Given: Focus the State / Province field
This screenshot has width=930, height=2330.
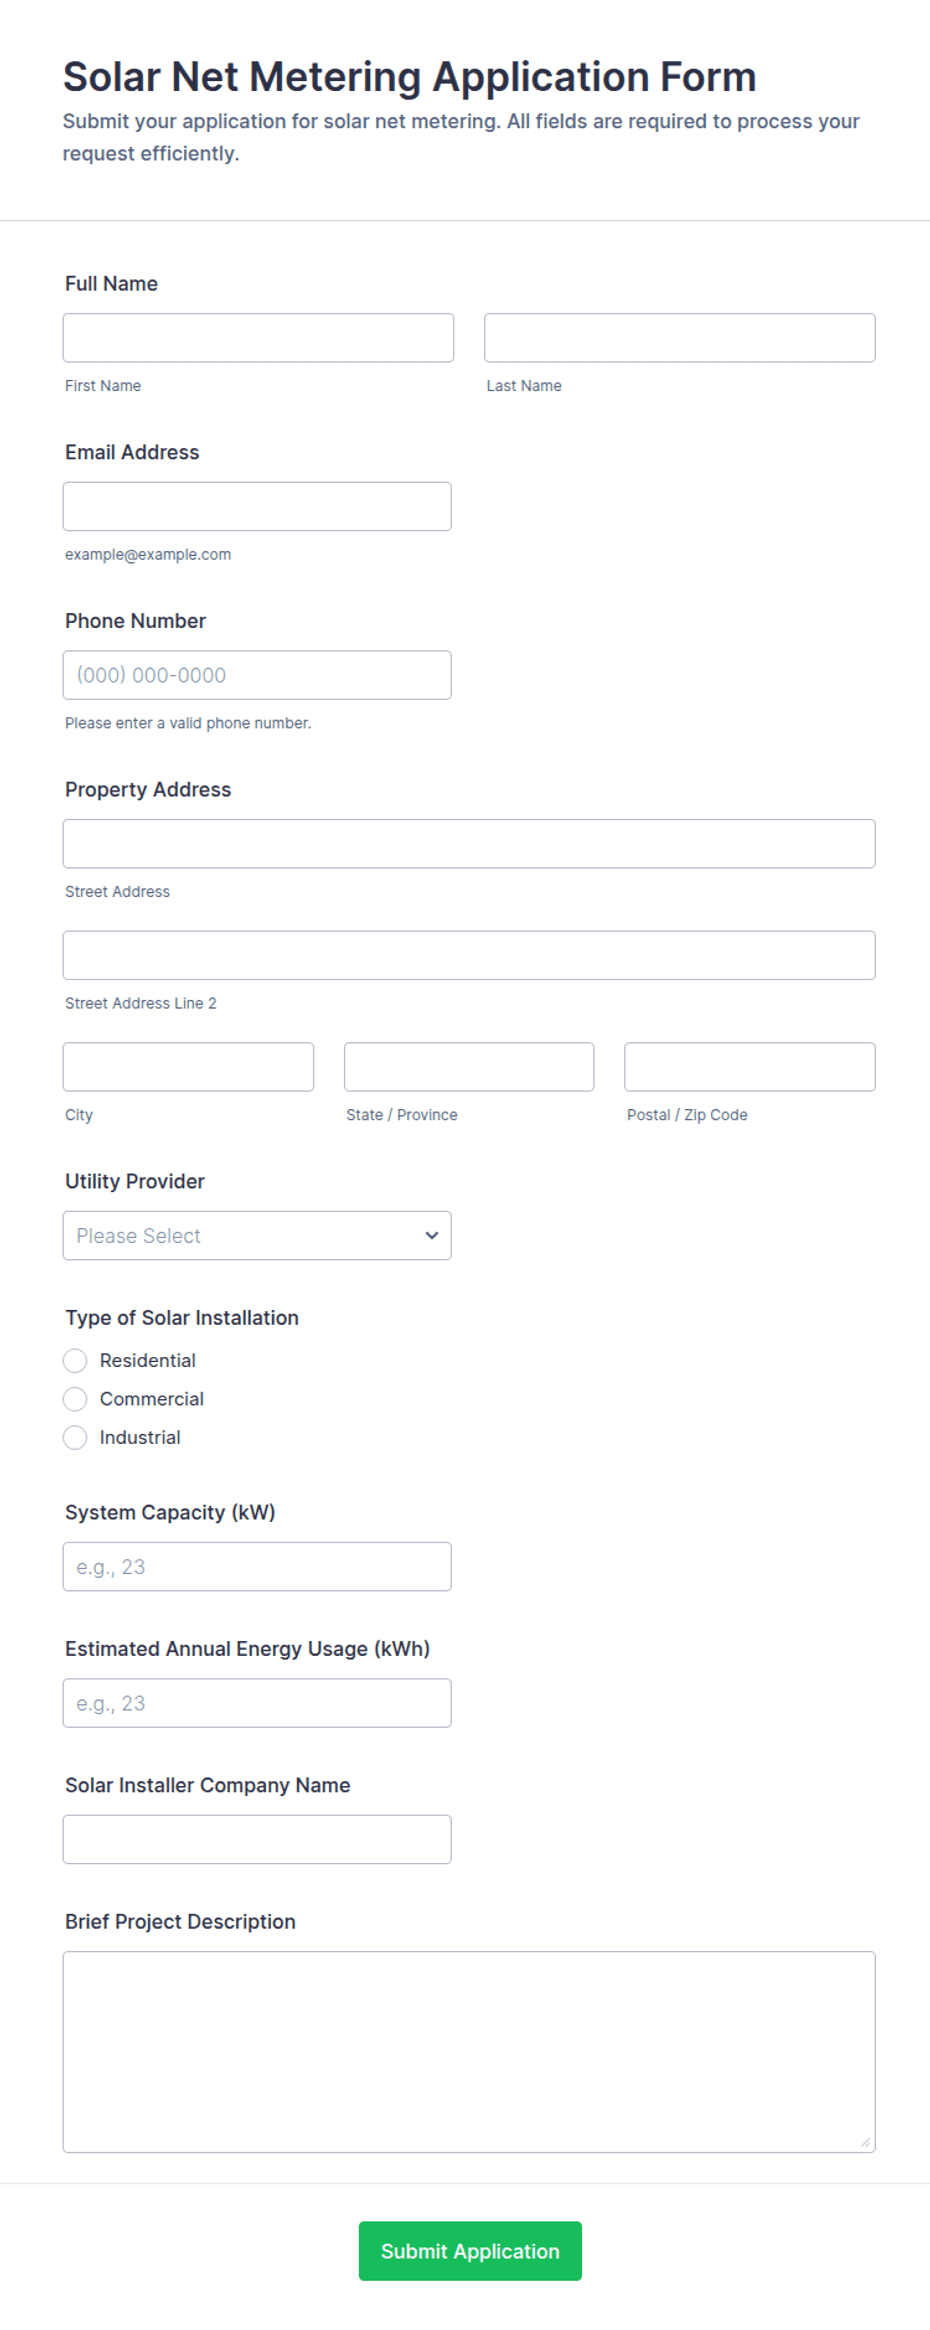Looking at the screenshot, I should pyautogui.click(x=469, y=1067).
